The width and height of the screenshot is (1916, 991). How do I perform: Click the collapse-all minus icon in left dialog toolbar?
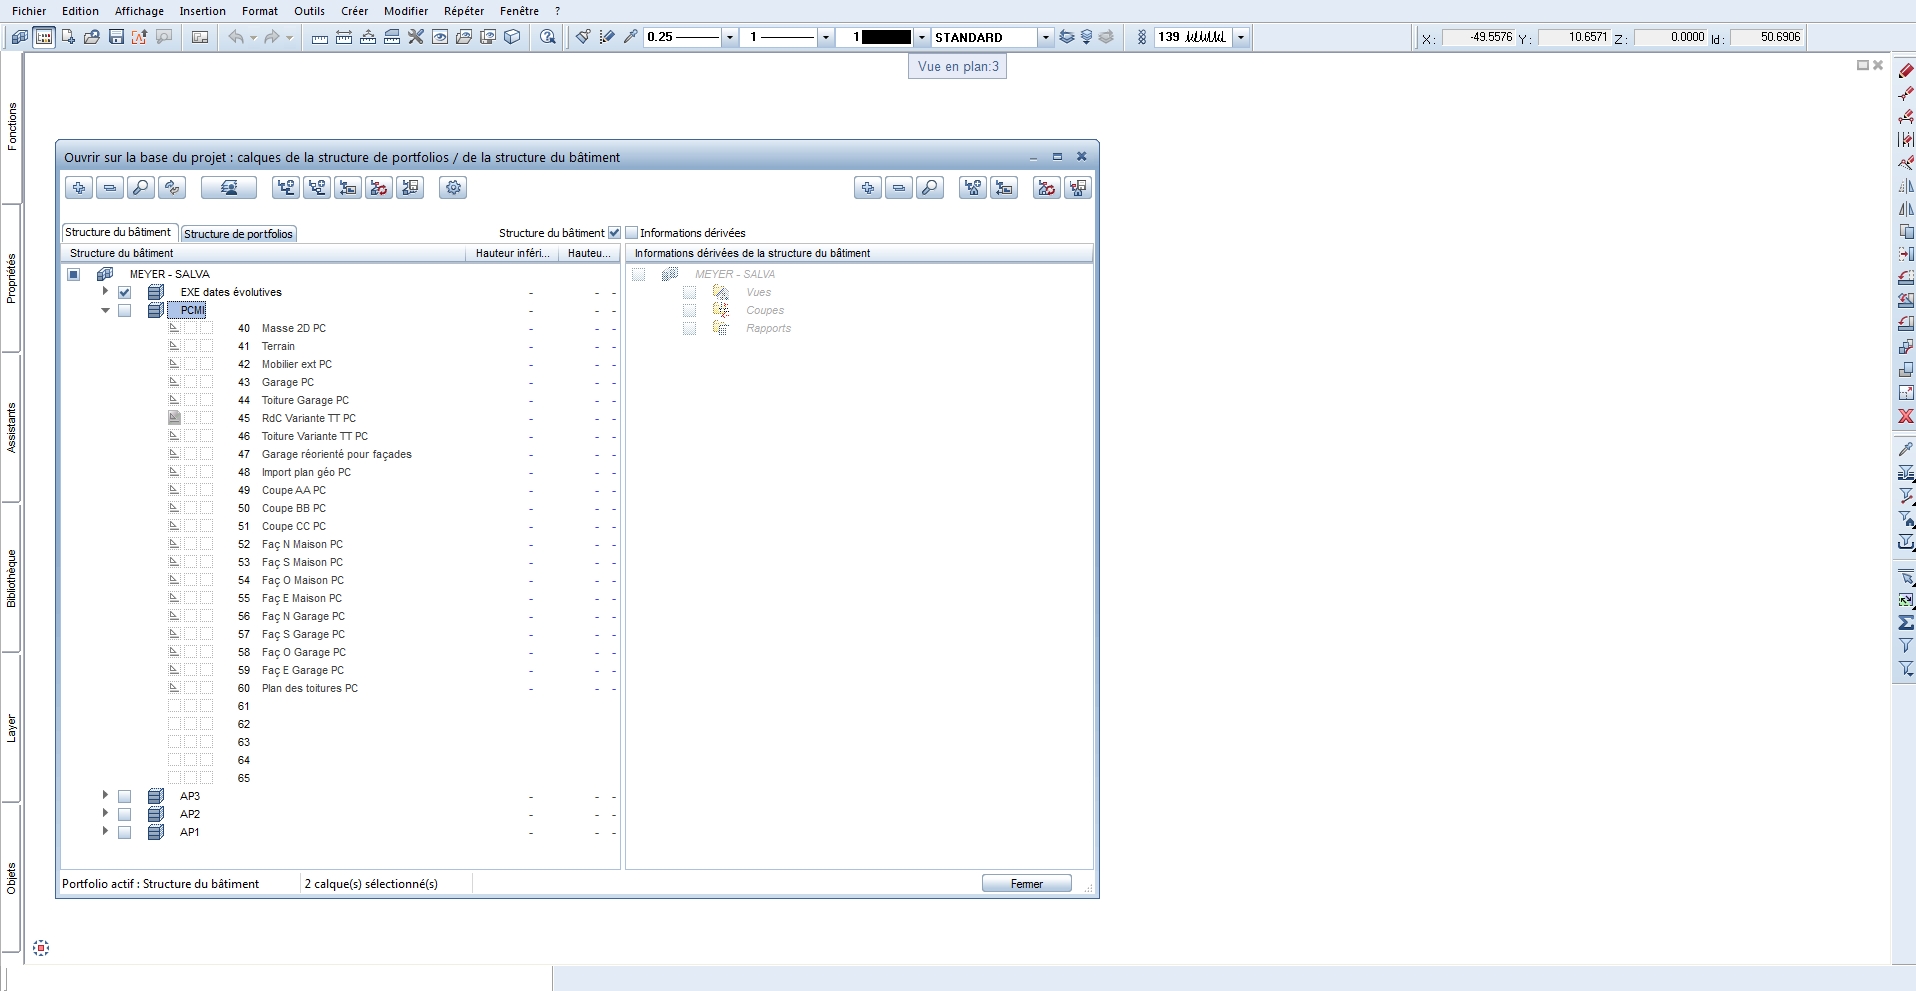(110, 188)
